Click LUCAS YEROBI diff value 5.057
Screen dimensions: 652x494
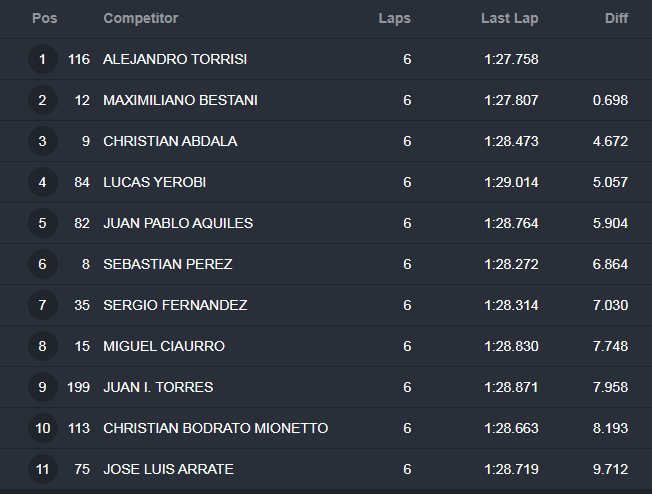(x=610, y=182)
